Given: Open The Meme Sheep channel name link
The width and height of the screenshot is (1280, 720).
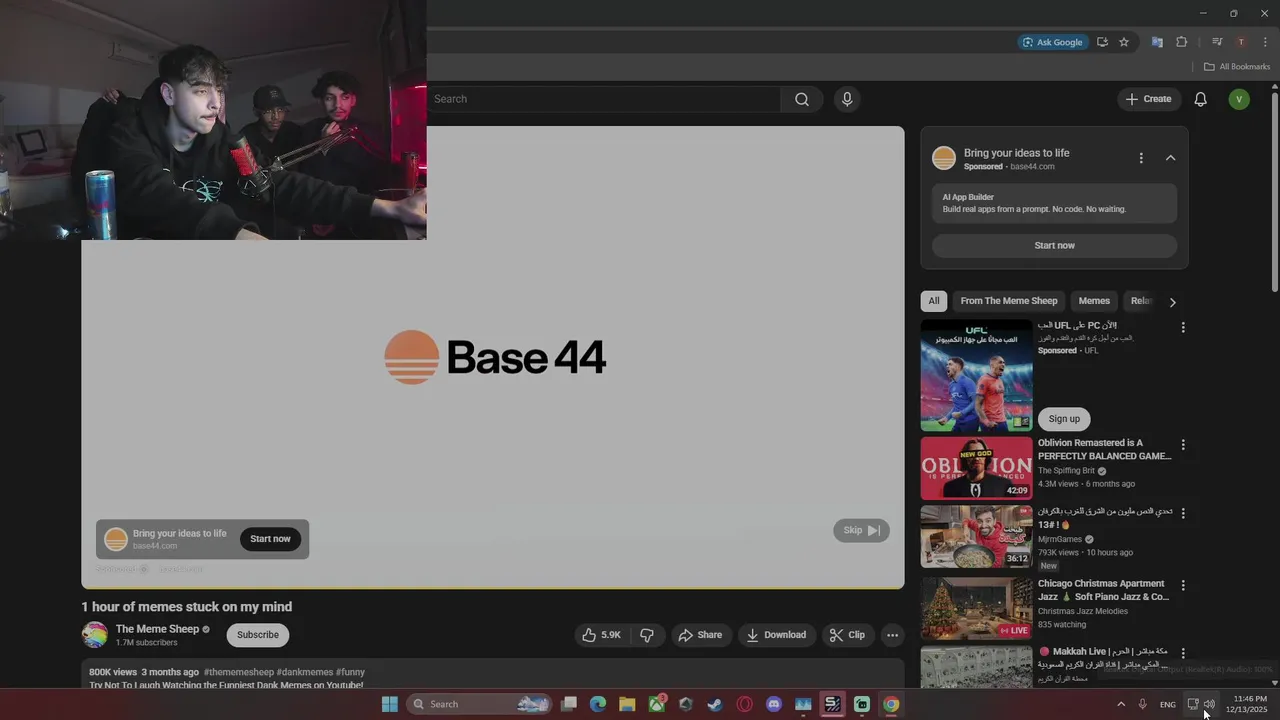Looking at the screenshot, I should [x=157, y=629].
